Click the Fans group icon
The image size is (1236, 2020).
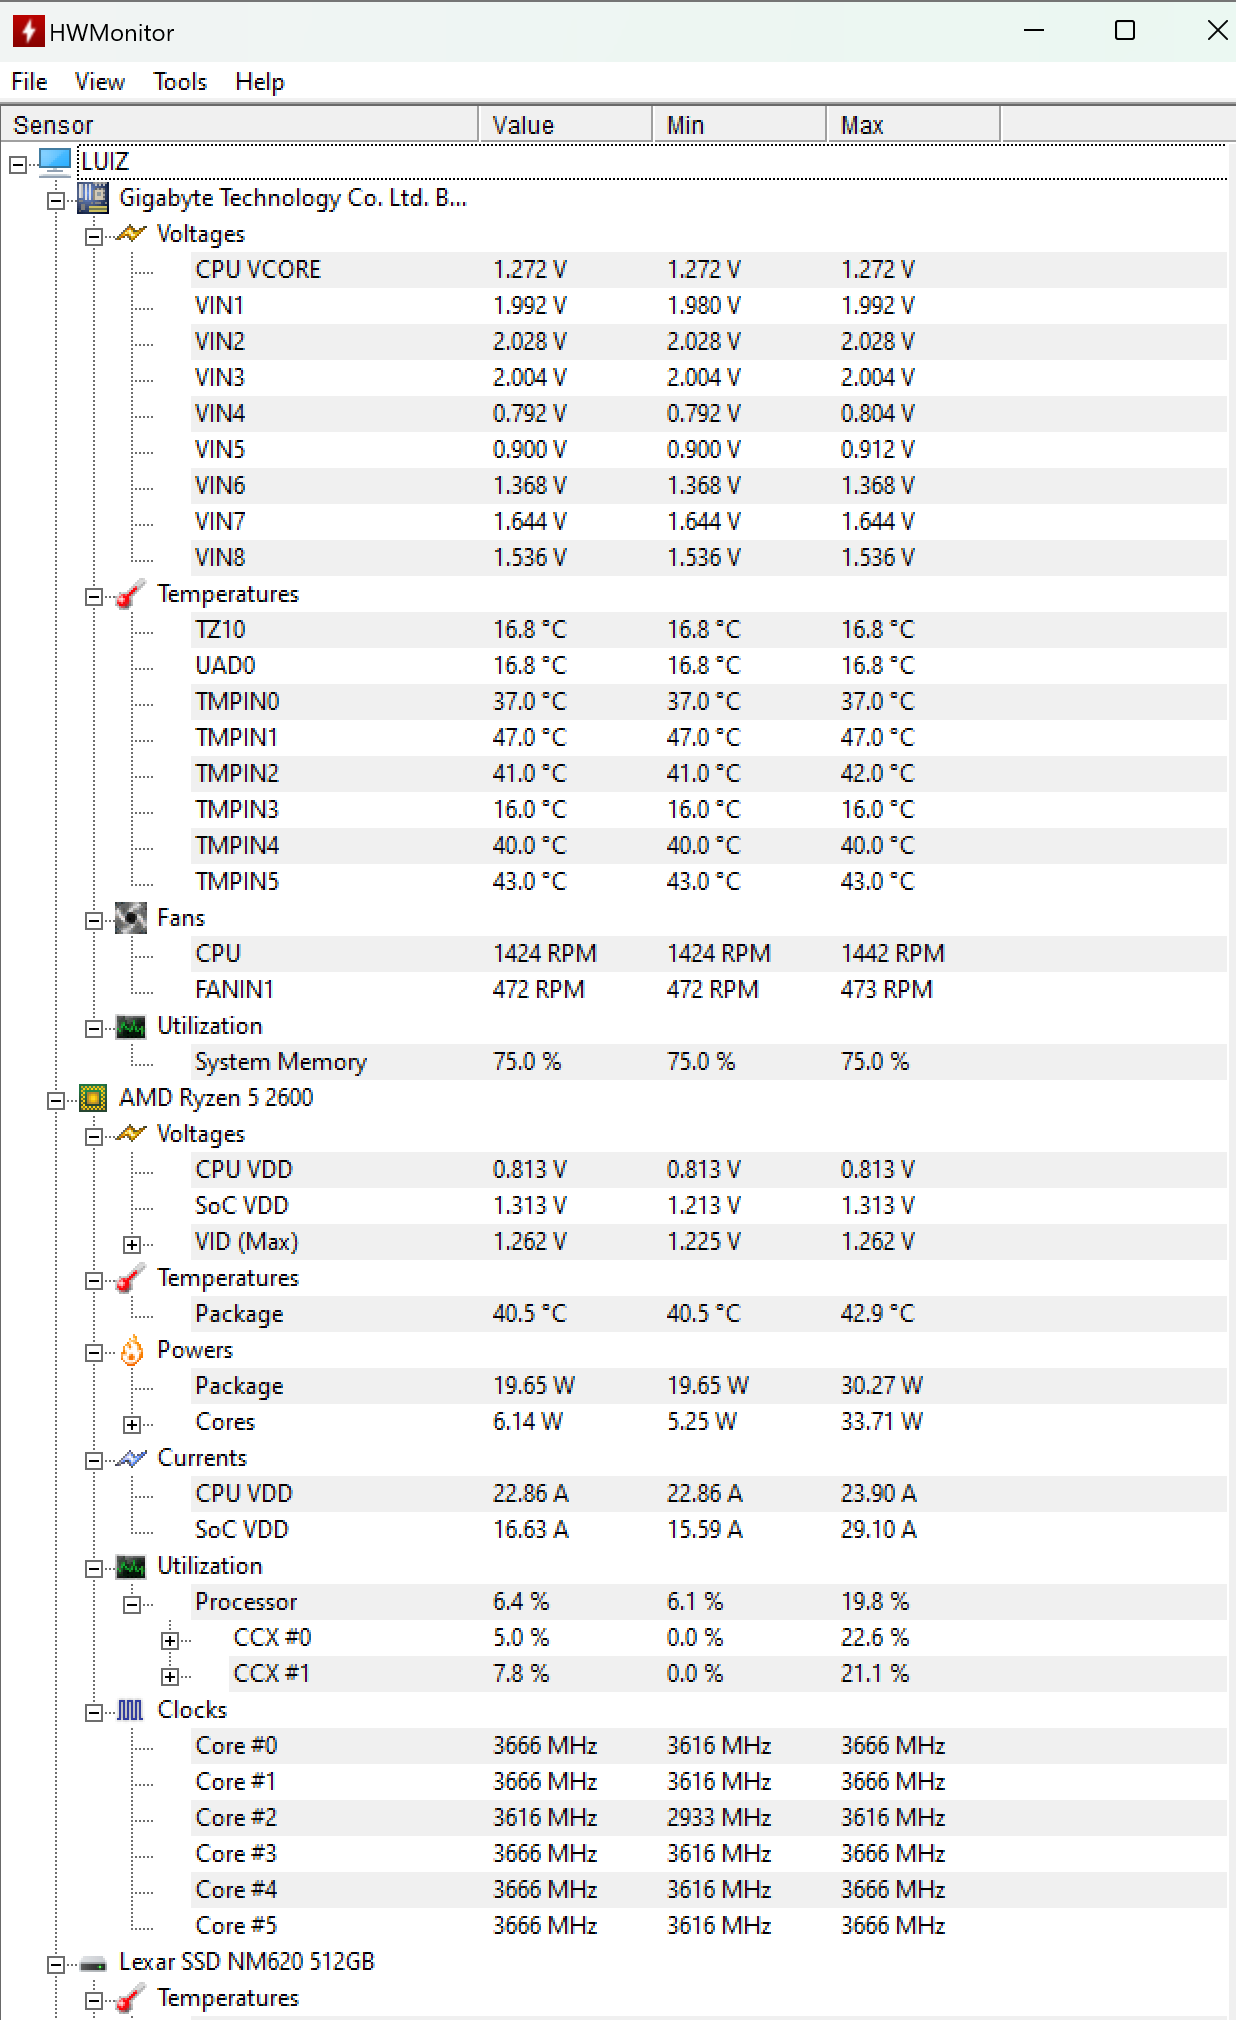(131, 918)
